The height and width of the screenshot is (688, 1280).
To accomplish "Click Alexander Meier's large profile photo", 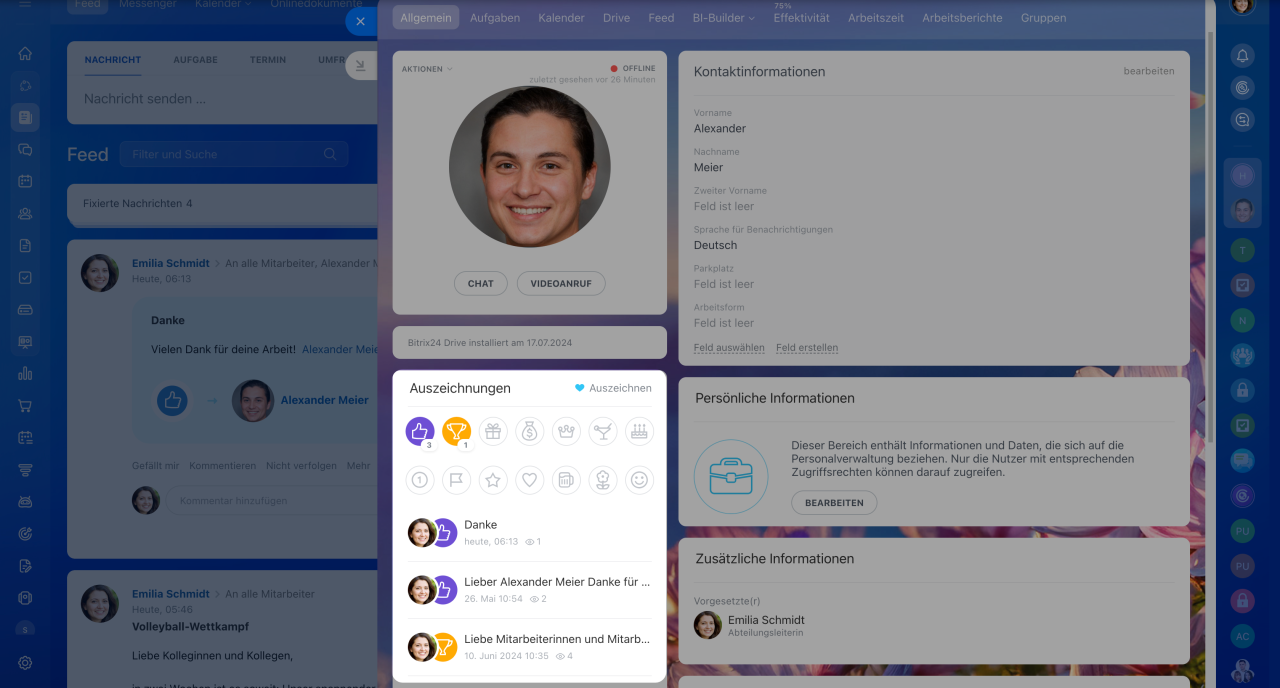I will pyautogui.click(x=529, y=167).
